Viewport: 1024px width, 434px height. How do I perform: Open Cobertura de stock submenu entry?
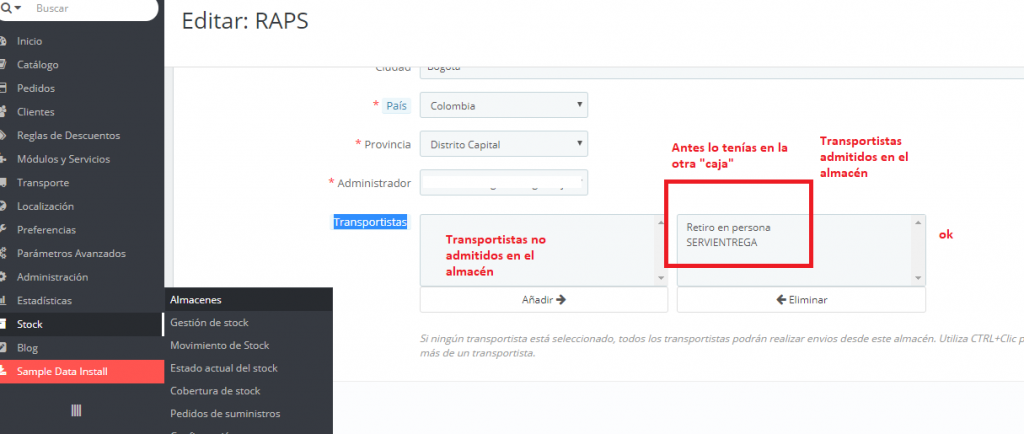215,391
